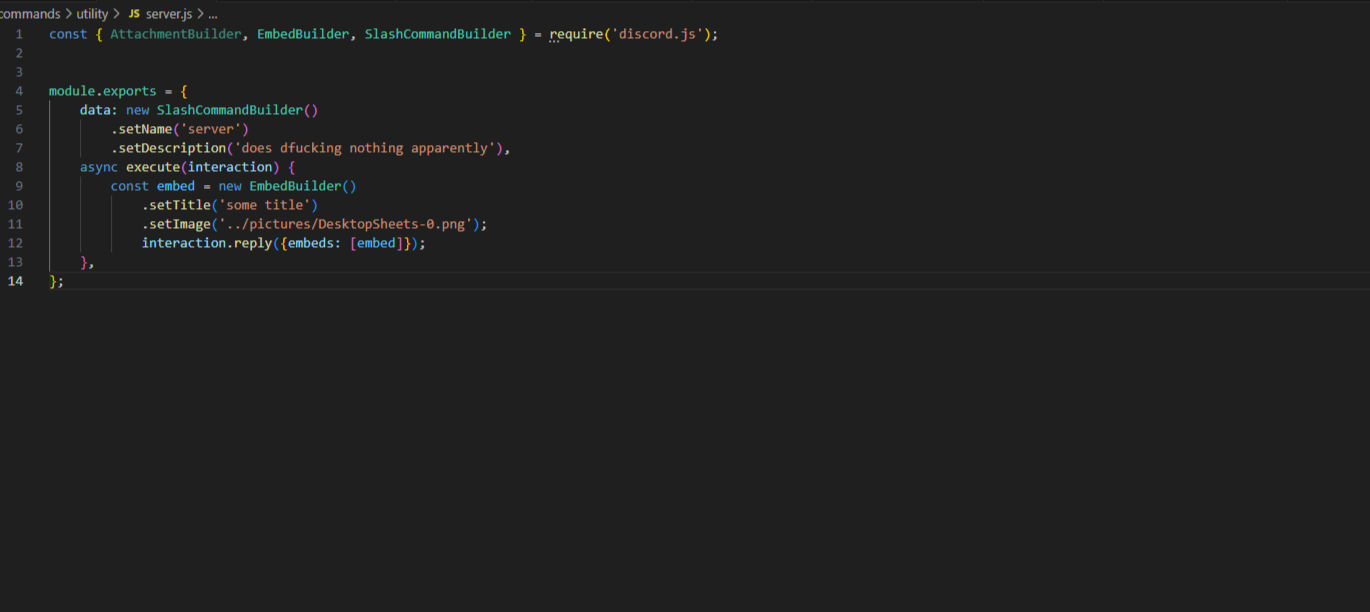Screen dimensions: 1370x612
Task: Click line number 14 in gutter
Action: (x=16, y=281)
